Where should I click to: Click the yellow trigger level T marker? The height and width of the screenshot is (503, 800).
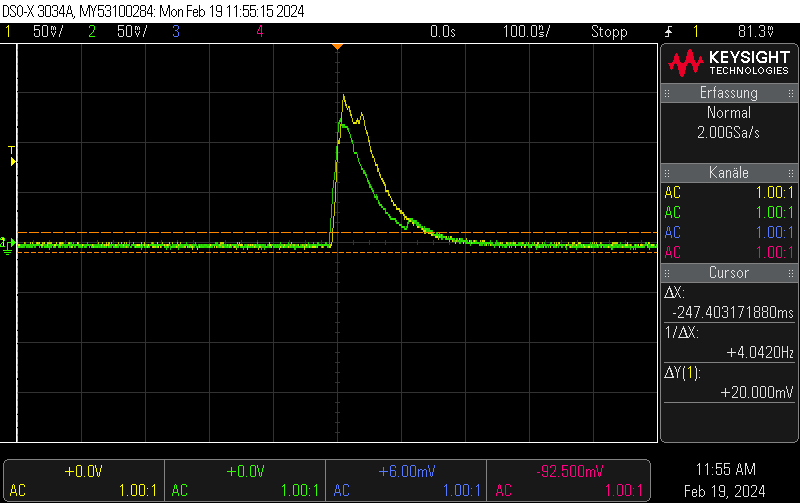[x=12, y=156]
